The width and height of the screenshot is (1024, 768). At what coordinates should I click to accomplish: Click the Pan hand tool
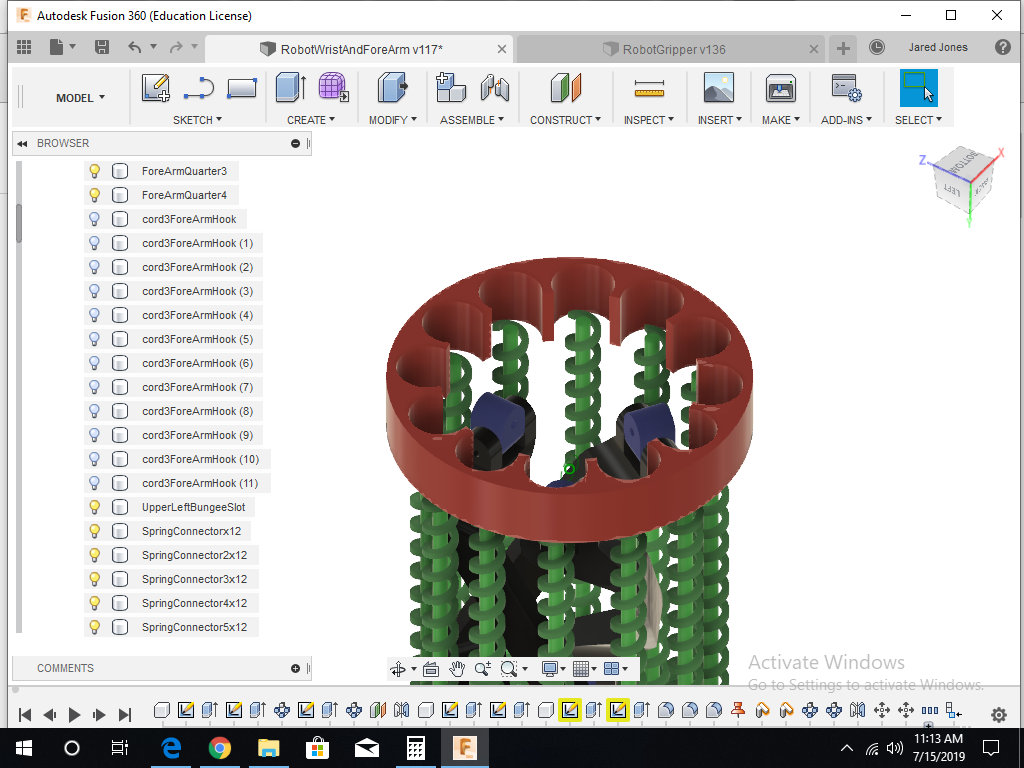[x=456, y=668]
